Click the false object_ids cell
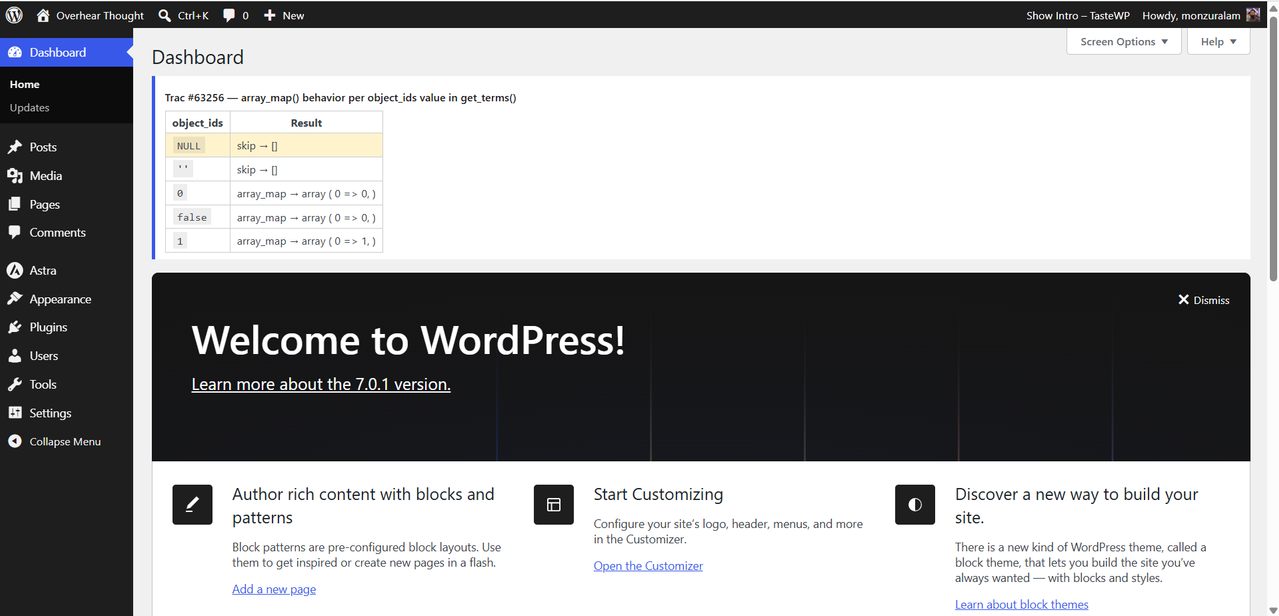Screen dimensions: 1279x616 (x=198, y=217)
